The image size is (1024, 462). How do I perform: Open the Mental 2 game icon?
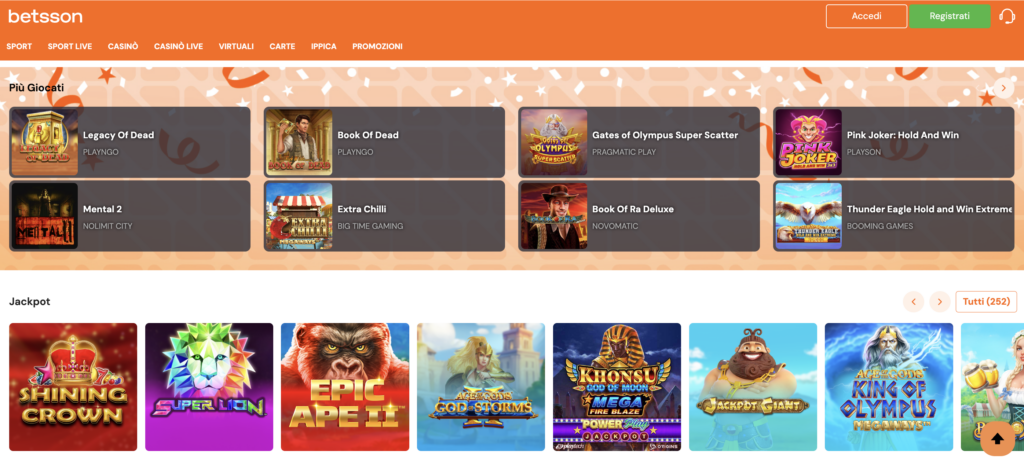coord(44,216)
